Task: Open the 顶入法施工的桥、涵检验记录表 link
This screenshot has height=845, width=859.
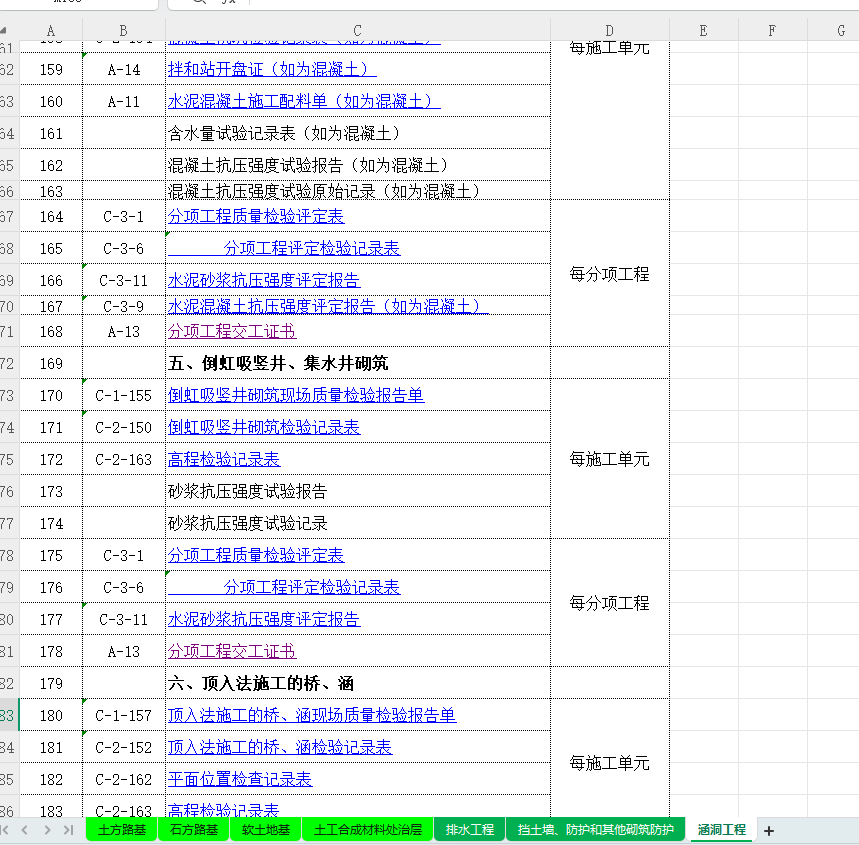Action: point(279,747)
